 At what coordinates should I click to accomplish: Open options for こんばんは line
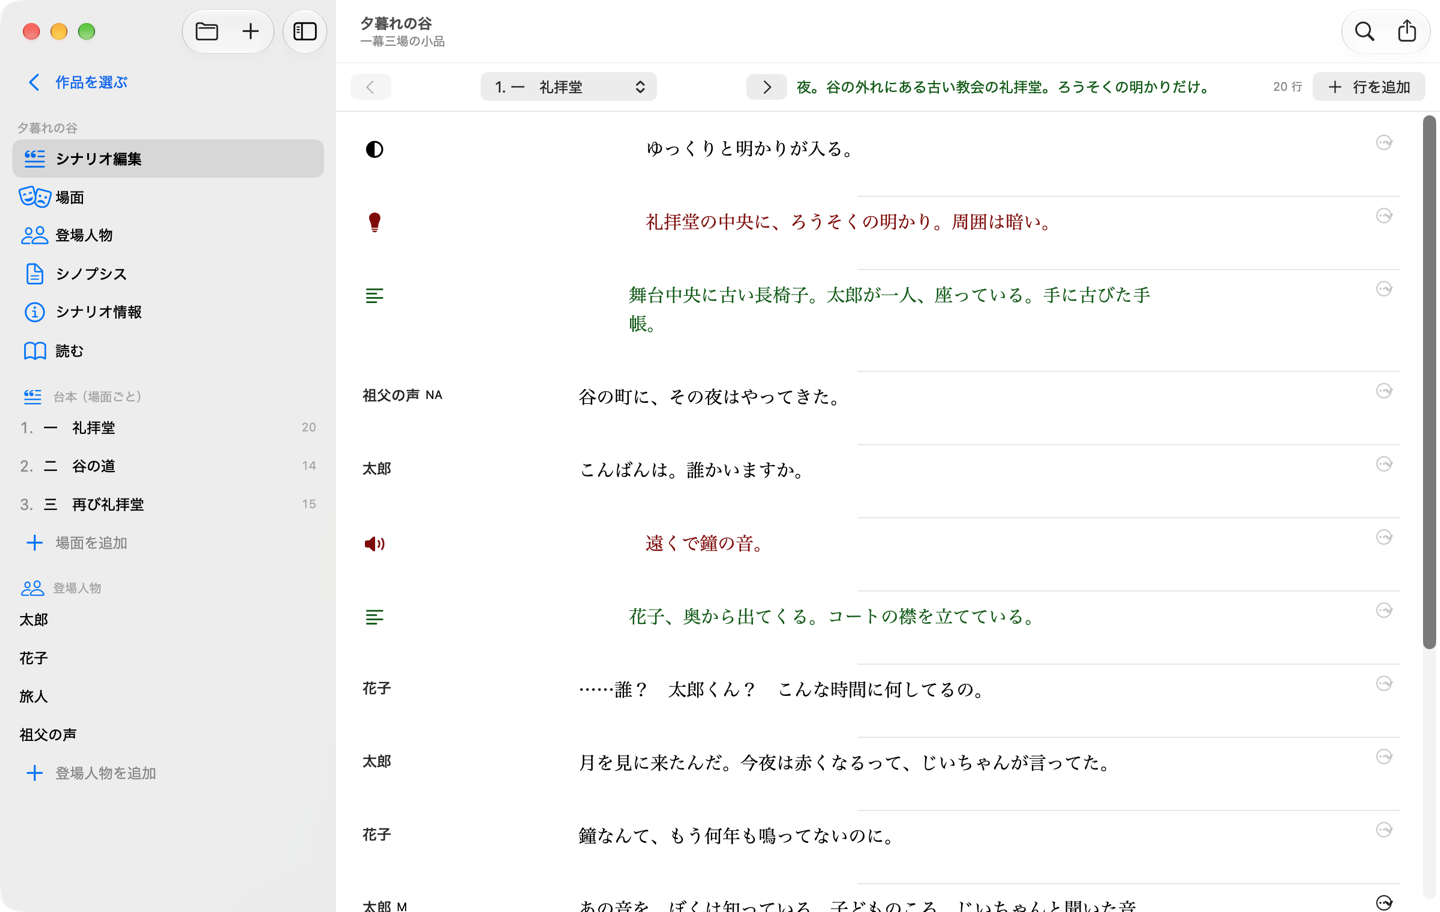(1384, 464)
